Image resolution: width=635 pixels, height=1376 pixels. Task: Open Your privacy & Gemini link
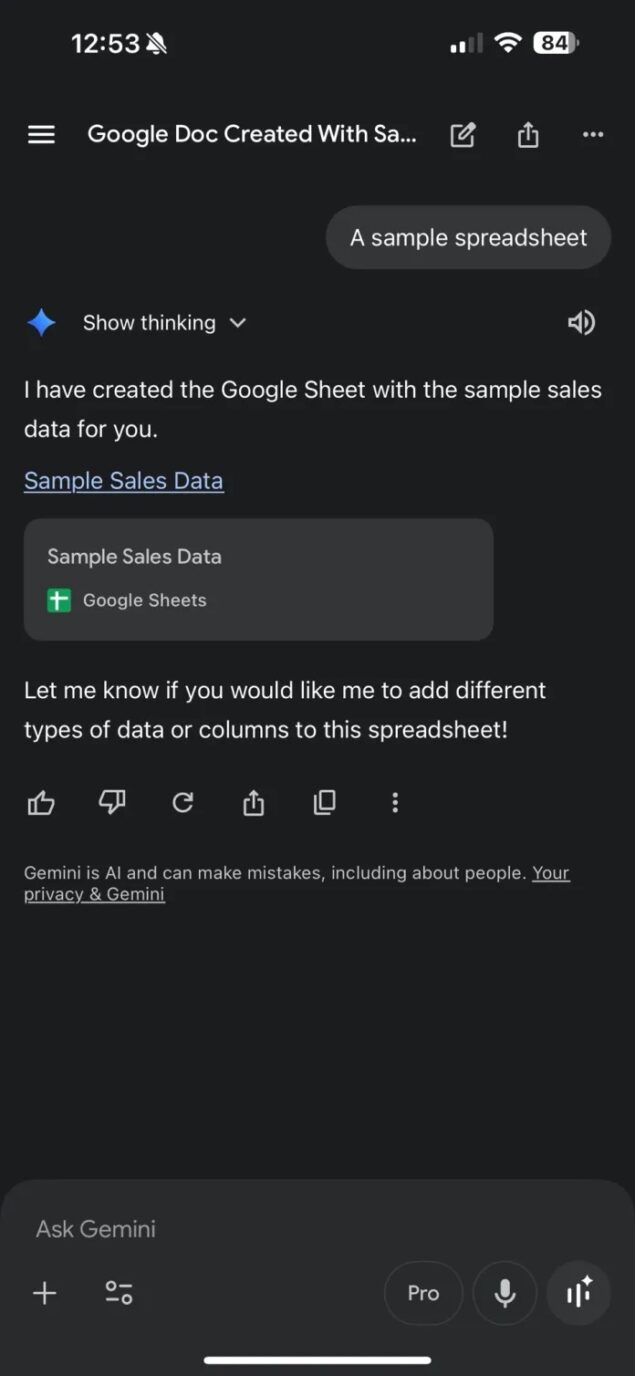click(94, 894)
